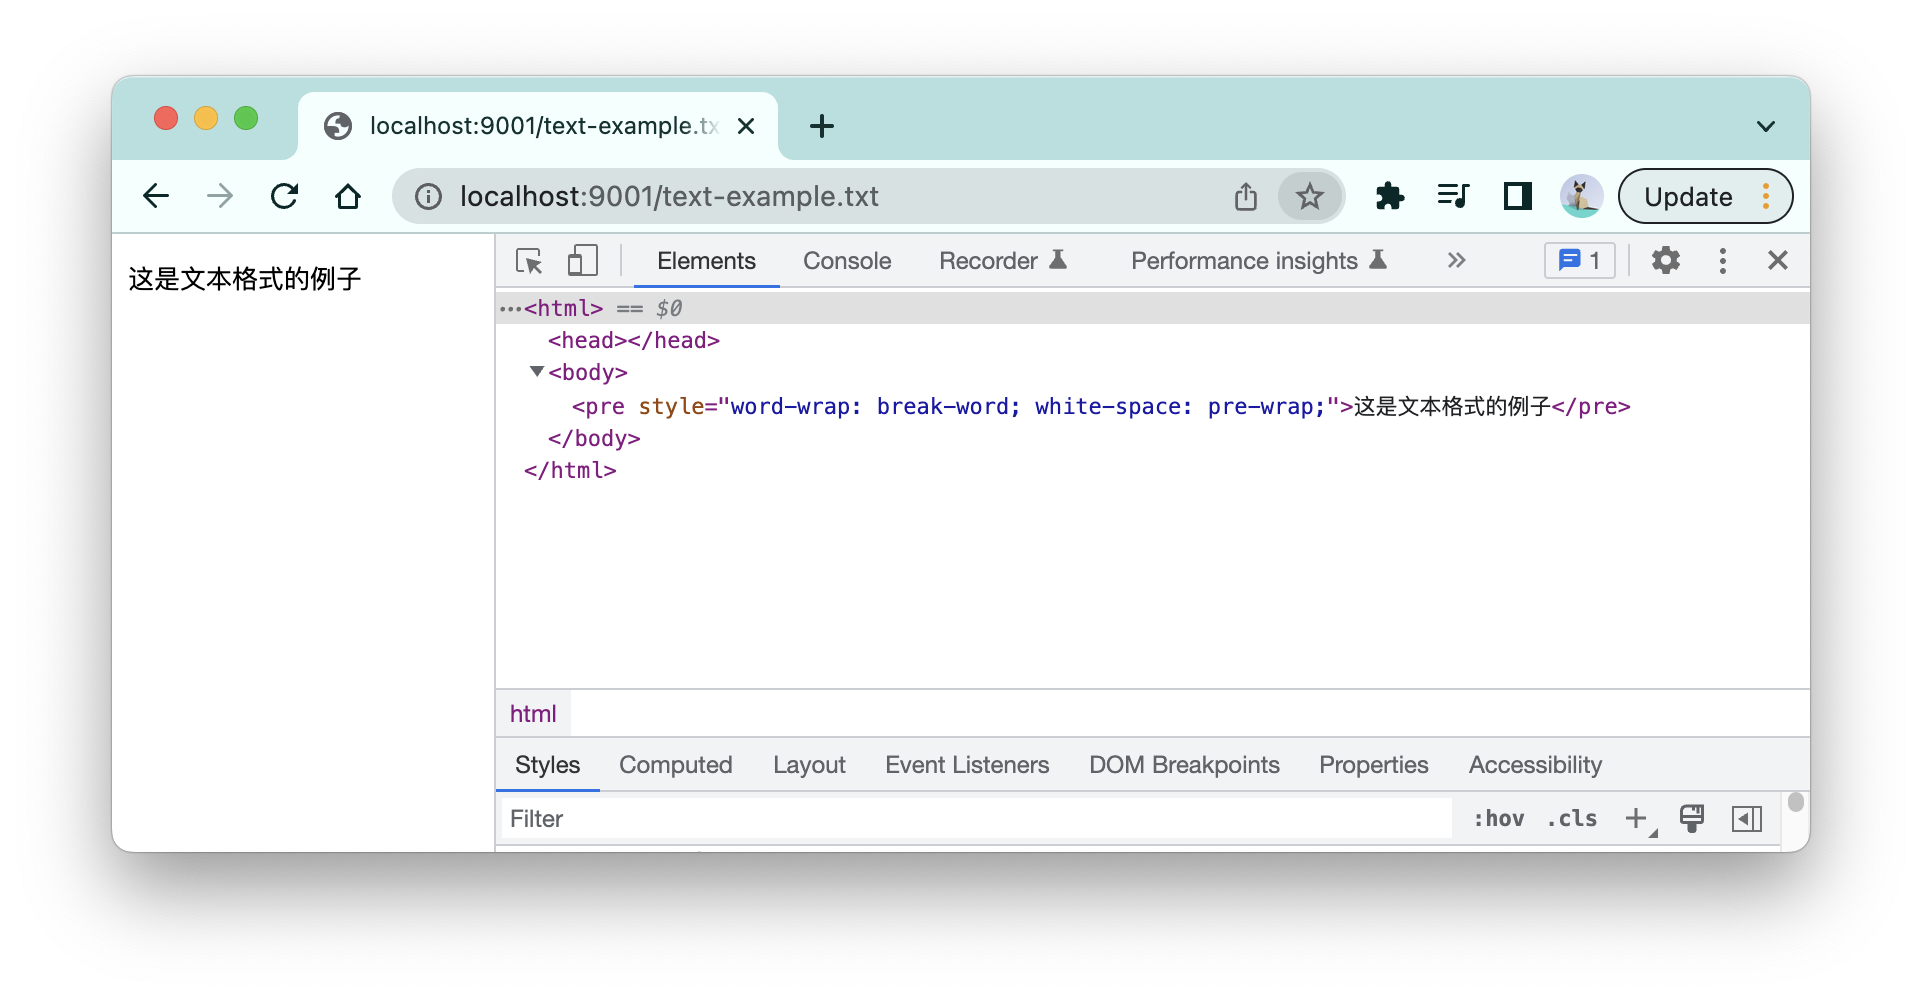Switch to the Styles tab
The height and width of the screenshot is (1000, 1922).
pyautogui.click(x=547, y=765)
